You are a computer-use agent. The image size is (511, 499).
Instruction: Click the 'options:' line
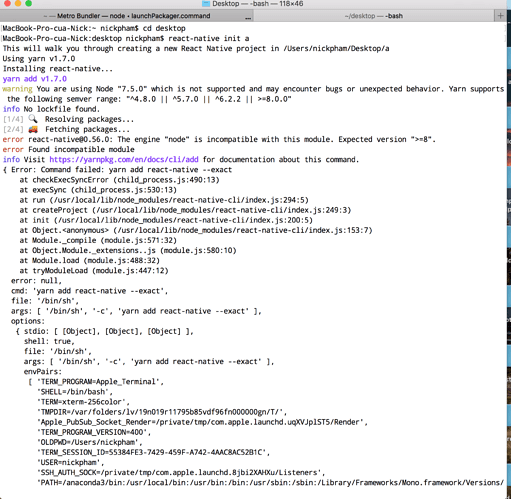pyautogui.click(x=28, y=321)
